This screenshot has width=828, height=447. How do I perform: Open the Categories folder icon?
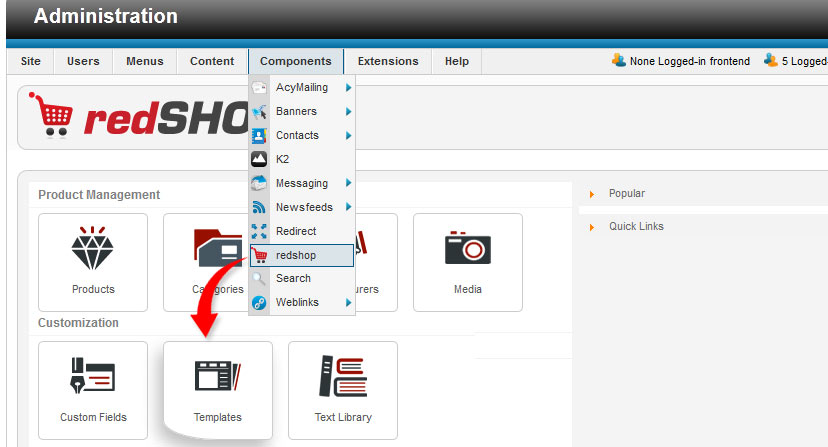[218, 247]
